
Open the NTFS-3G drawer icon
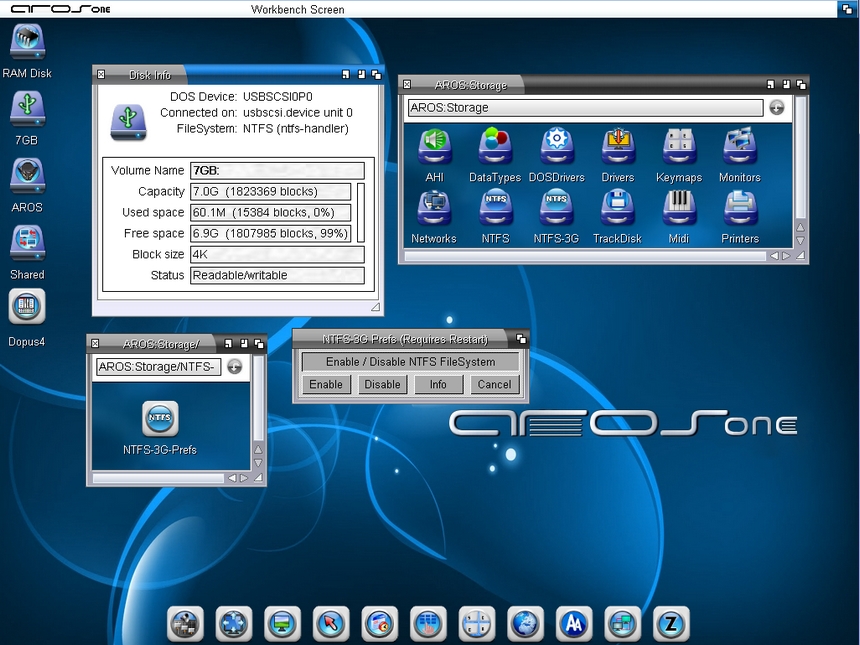[556, 208]
